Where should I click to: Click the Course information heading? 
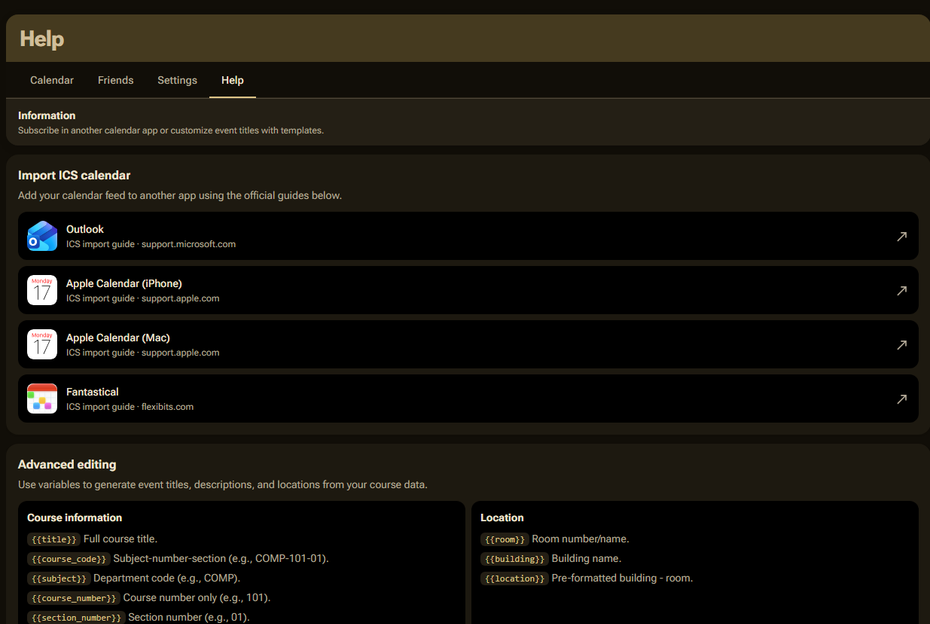[x=75, y=517]
